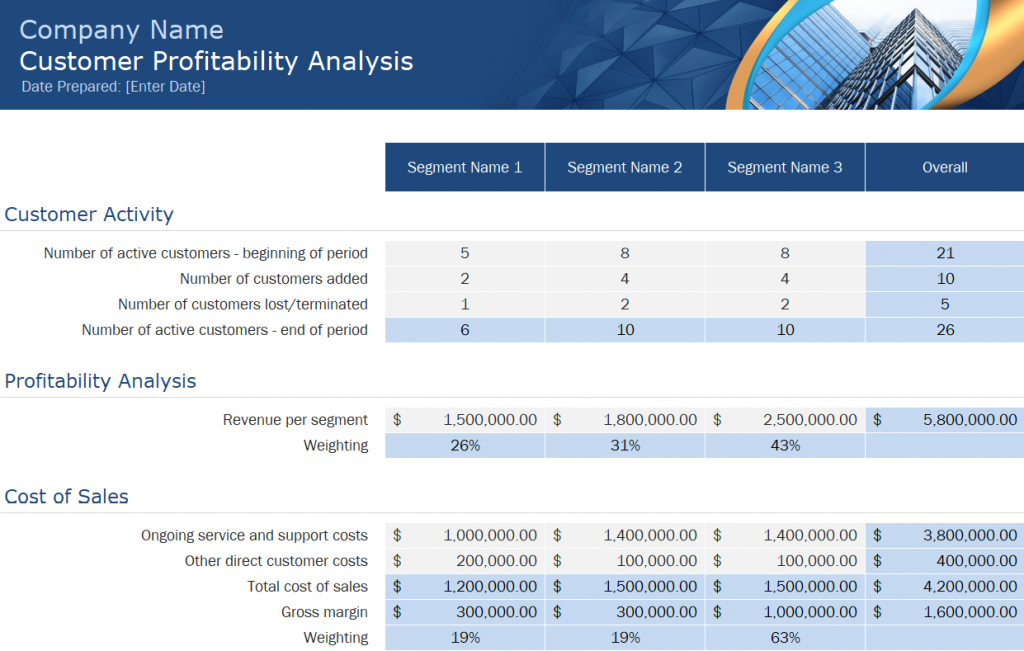Click the Company Name title text
The image size is (1024, 651).
121,30
